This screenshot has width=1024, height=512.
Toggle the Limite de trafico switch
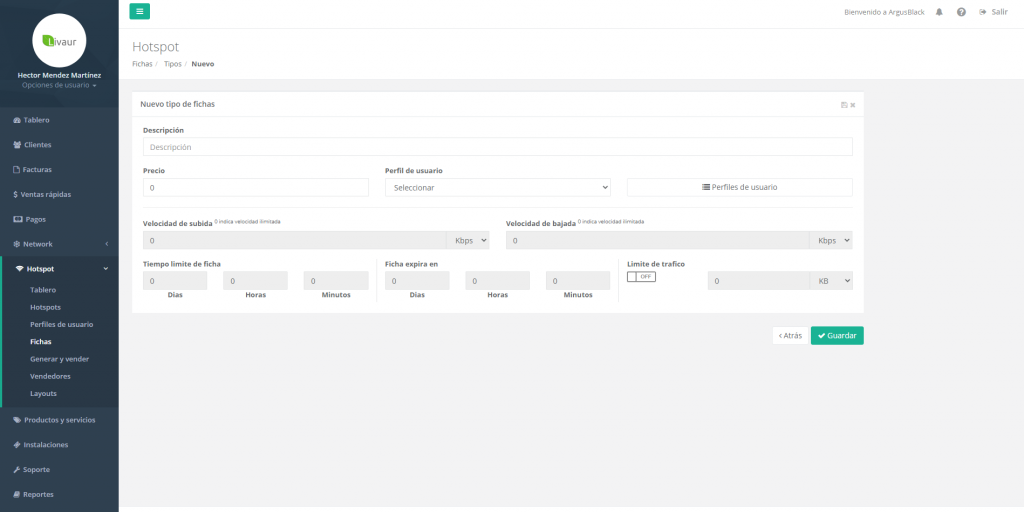[x=641, y=277]
